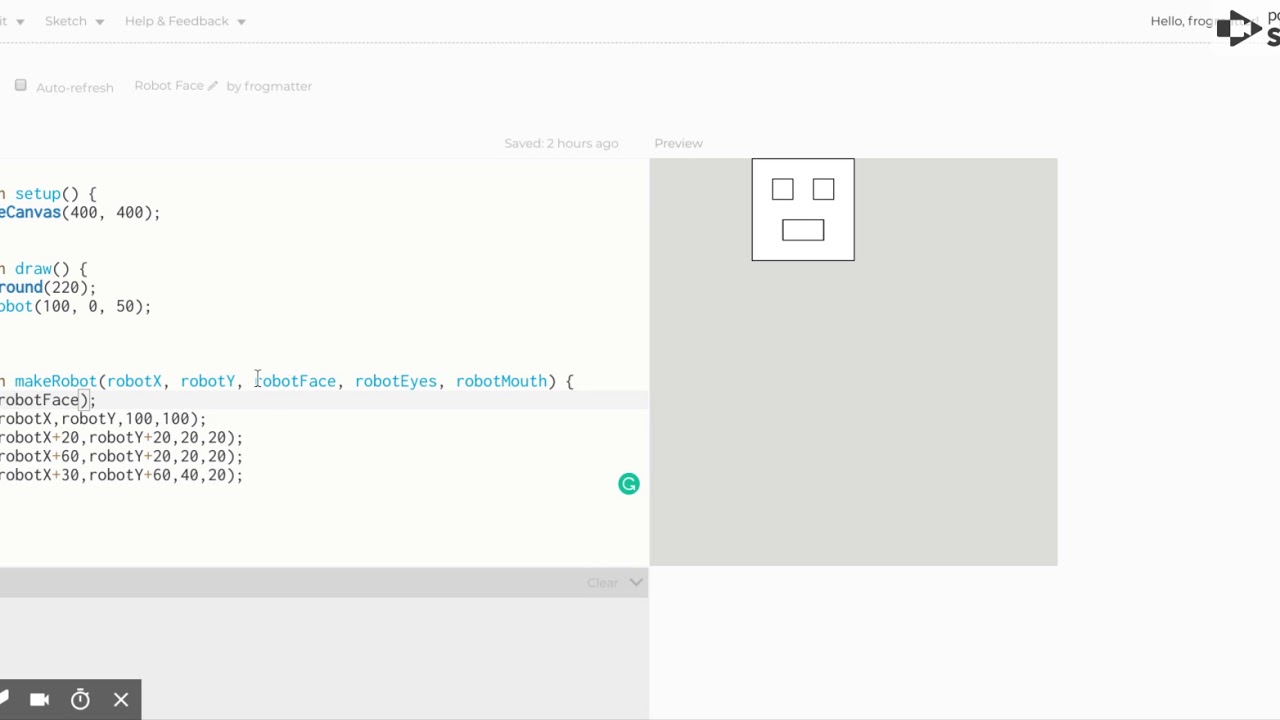This screenshot has height=720, width=1280.
Task: Click the robotEyes parameter in code
Action: (x=396, y=381)
